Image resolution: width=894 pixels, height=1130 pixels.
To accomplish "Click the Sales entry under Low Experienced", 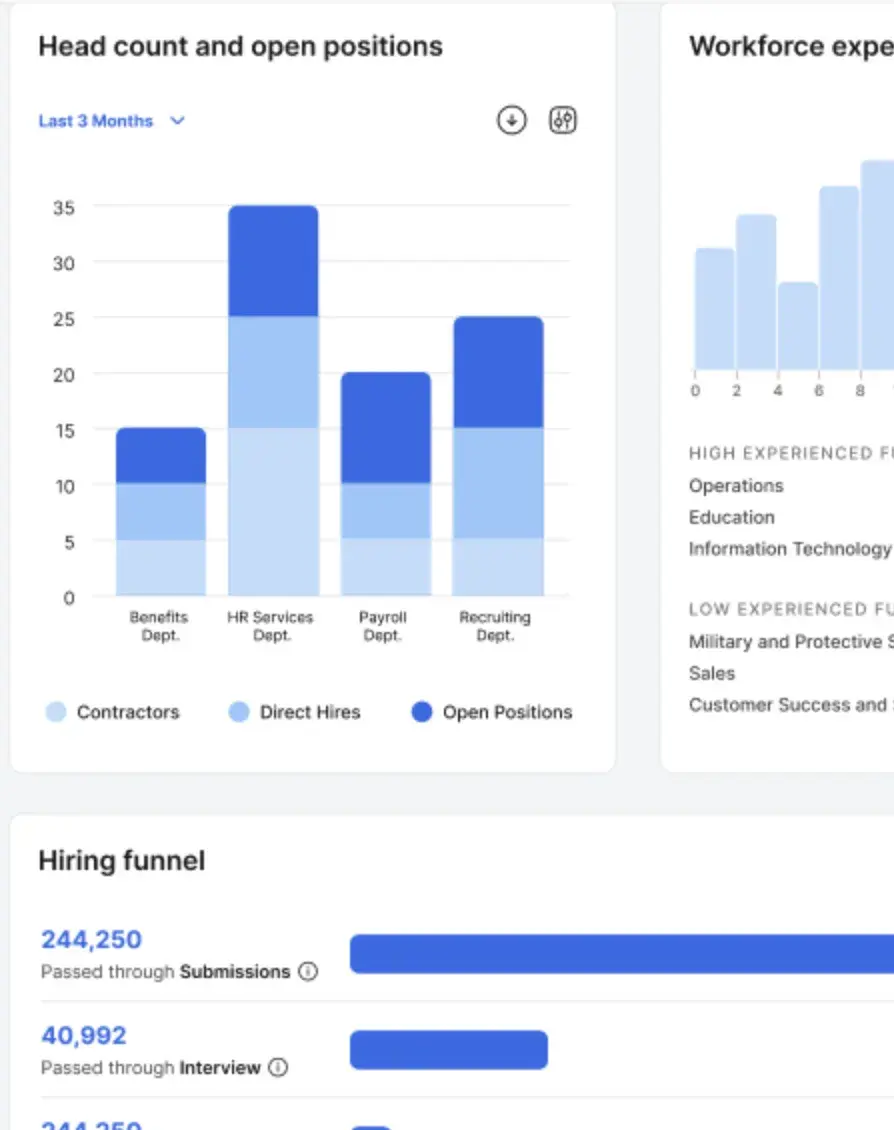I will pyautogui.click(x=711, y=673).
